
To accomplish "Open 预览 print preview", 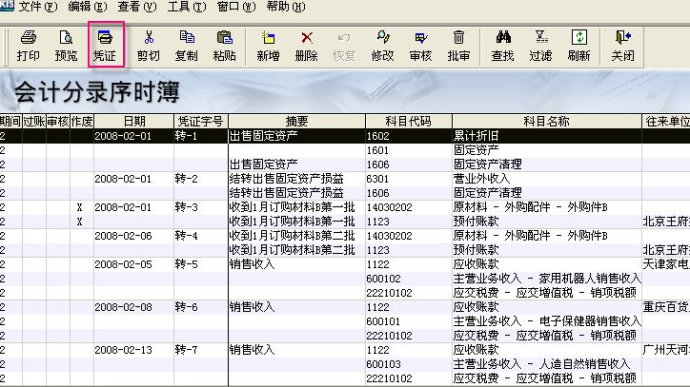I will [x=66, y=46].
